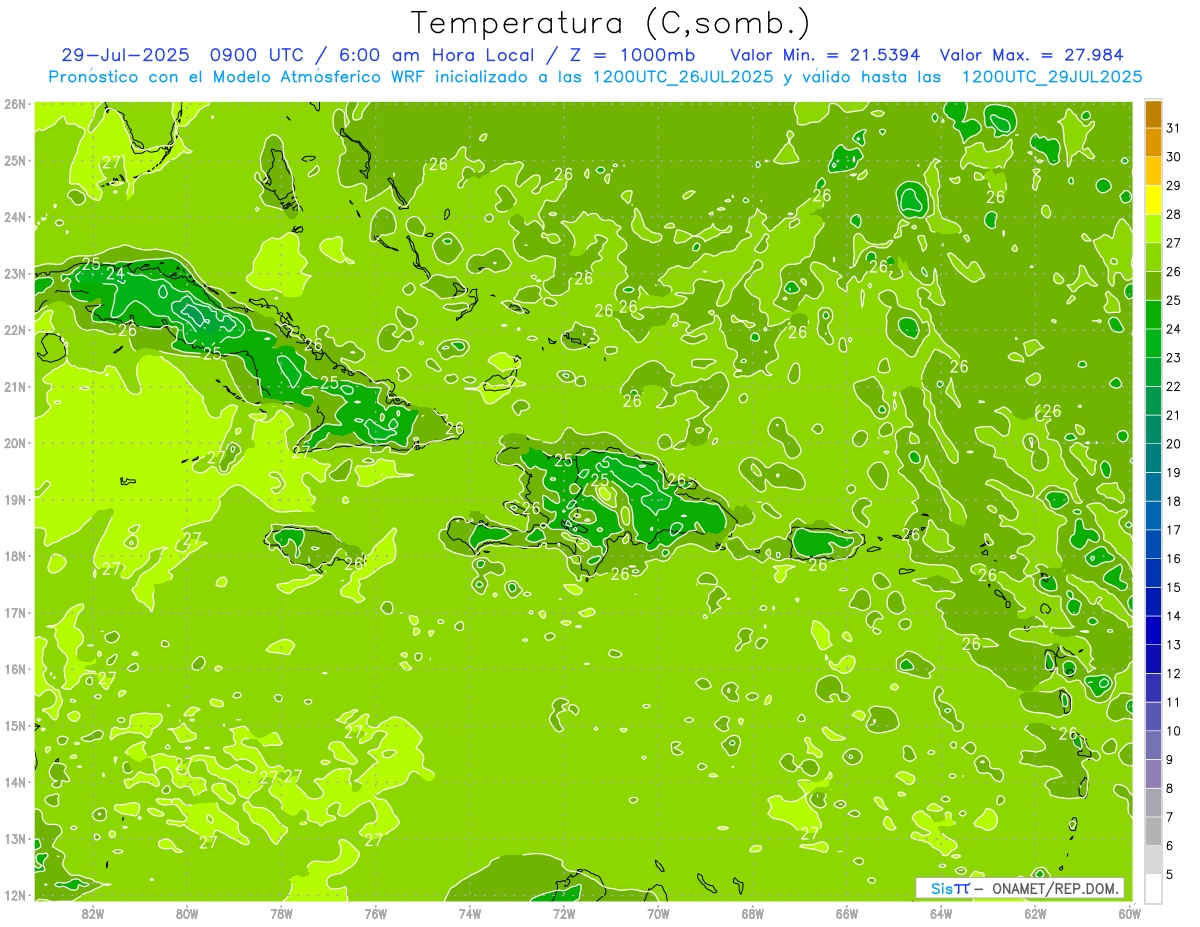Click the "74W" longitude axis label
Image resolution: width=1200 pixels, height=927 pixels.
point(470,913)
